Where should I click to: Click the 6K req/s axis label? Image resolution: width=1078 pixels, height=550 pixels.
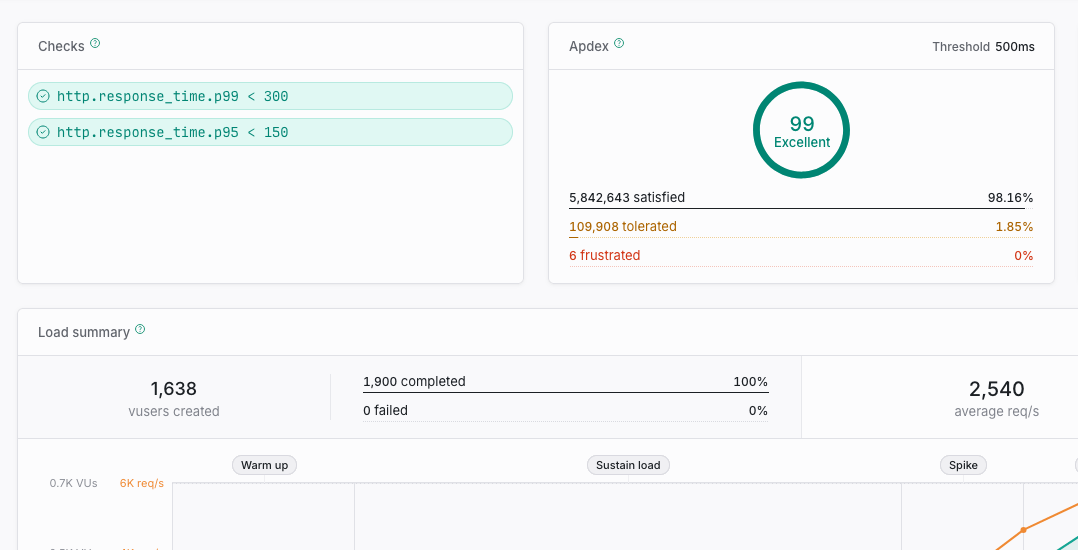(141, 483)
